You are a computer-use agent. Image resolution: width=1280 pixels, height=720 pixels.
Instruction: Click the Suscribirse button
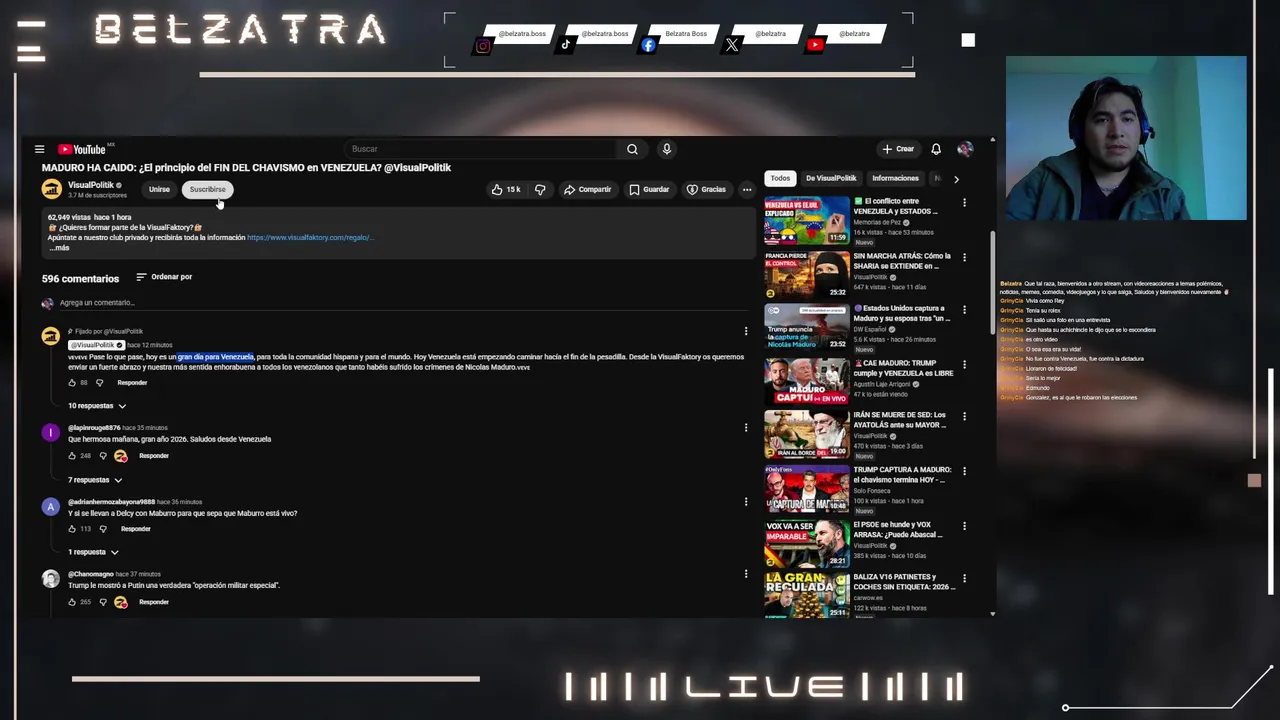(x=207, y=189)
